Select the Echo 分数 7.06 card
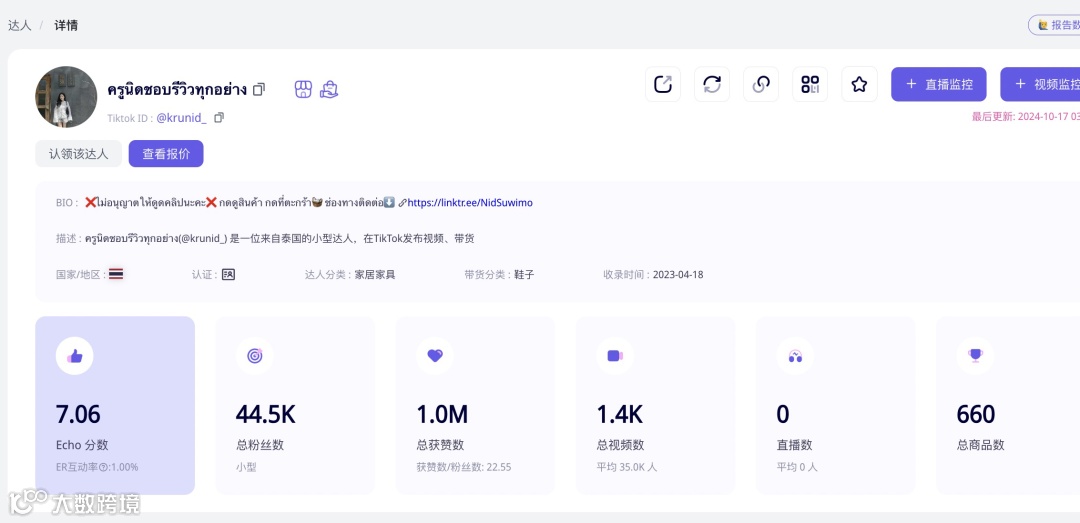The image size is (1080, 523). coord(115,405)
